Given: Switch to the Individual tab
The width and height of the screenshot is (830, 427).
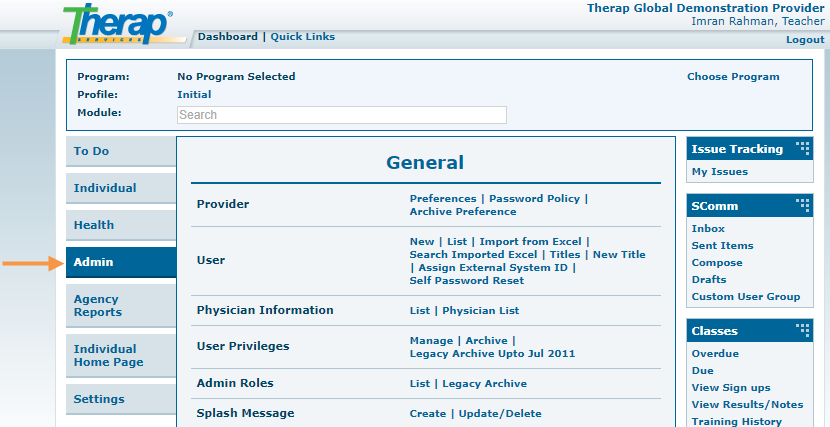Looking at the screenshot, I should (121, 188).
